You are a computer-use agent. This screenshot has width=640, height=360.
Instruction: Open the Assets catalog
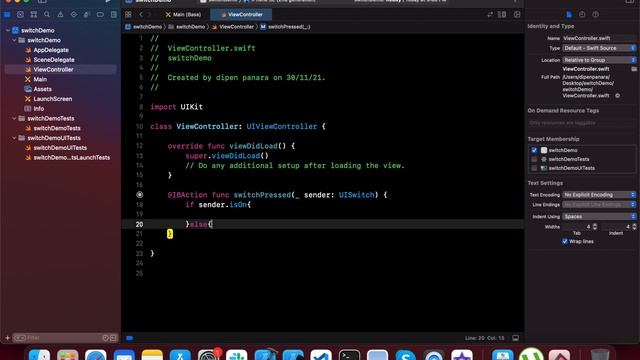(x=42, y=89)
